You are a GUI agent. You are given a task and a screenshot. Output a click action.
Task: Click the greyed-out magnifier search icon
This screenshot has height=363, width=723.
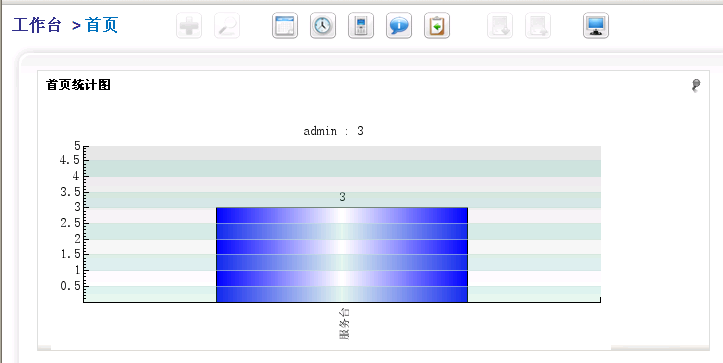(227, 25)
